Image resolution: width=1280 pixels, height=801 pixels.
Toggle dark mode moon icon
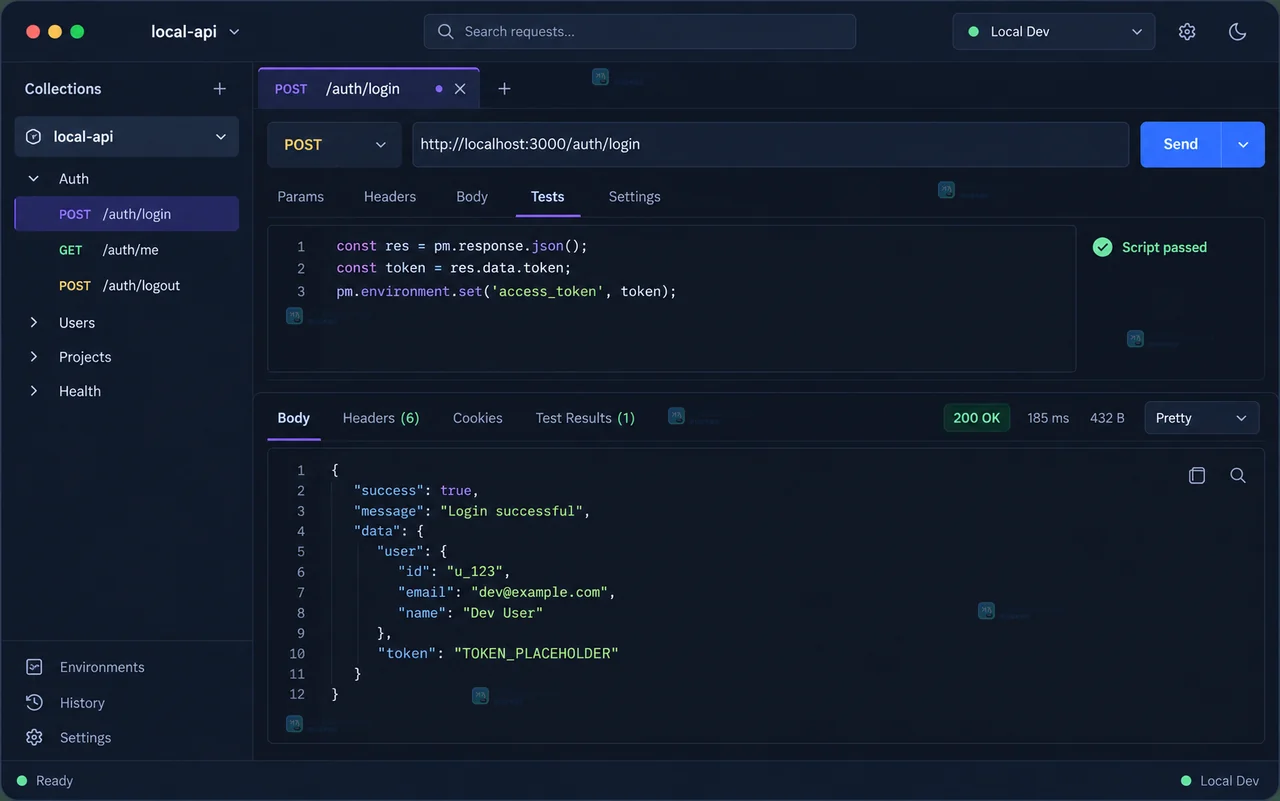1237,32
